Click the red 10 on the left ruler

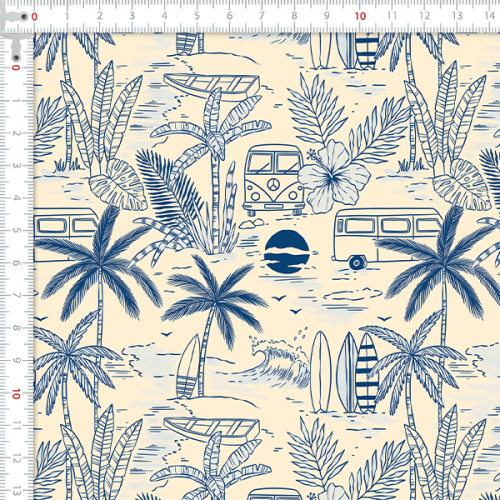point(16,394)
